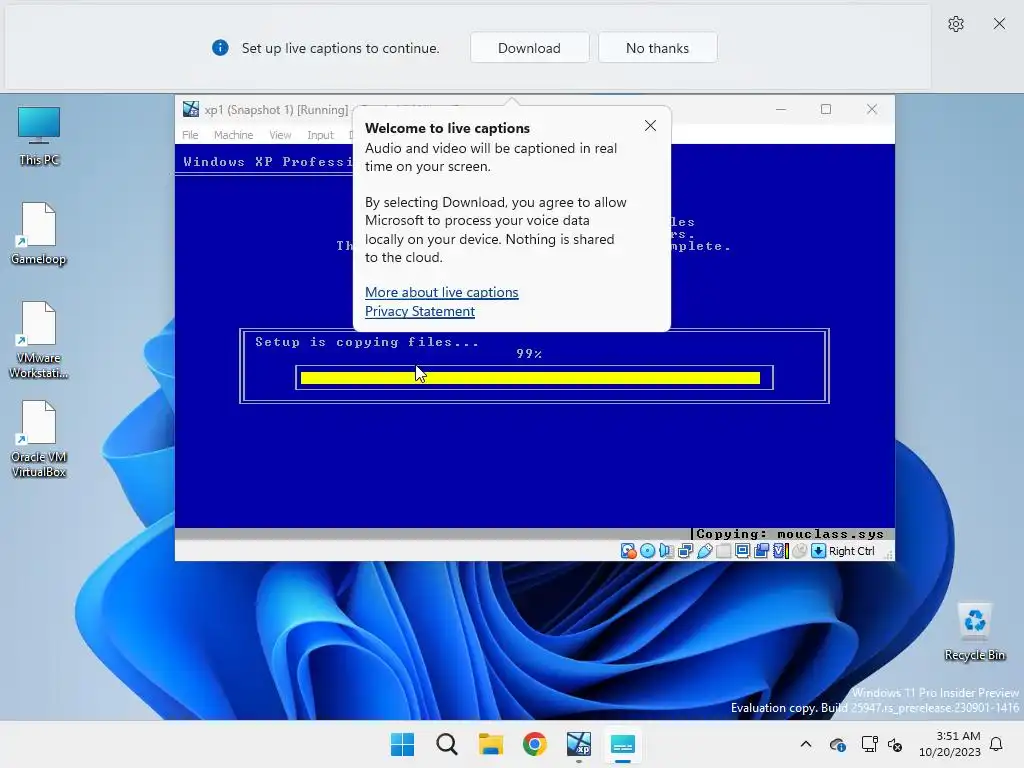This screenshot has height=768, width=1024.
Task: Open the Privacy Statement link
Action: 420,311
